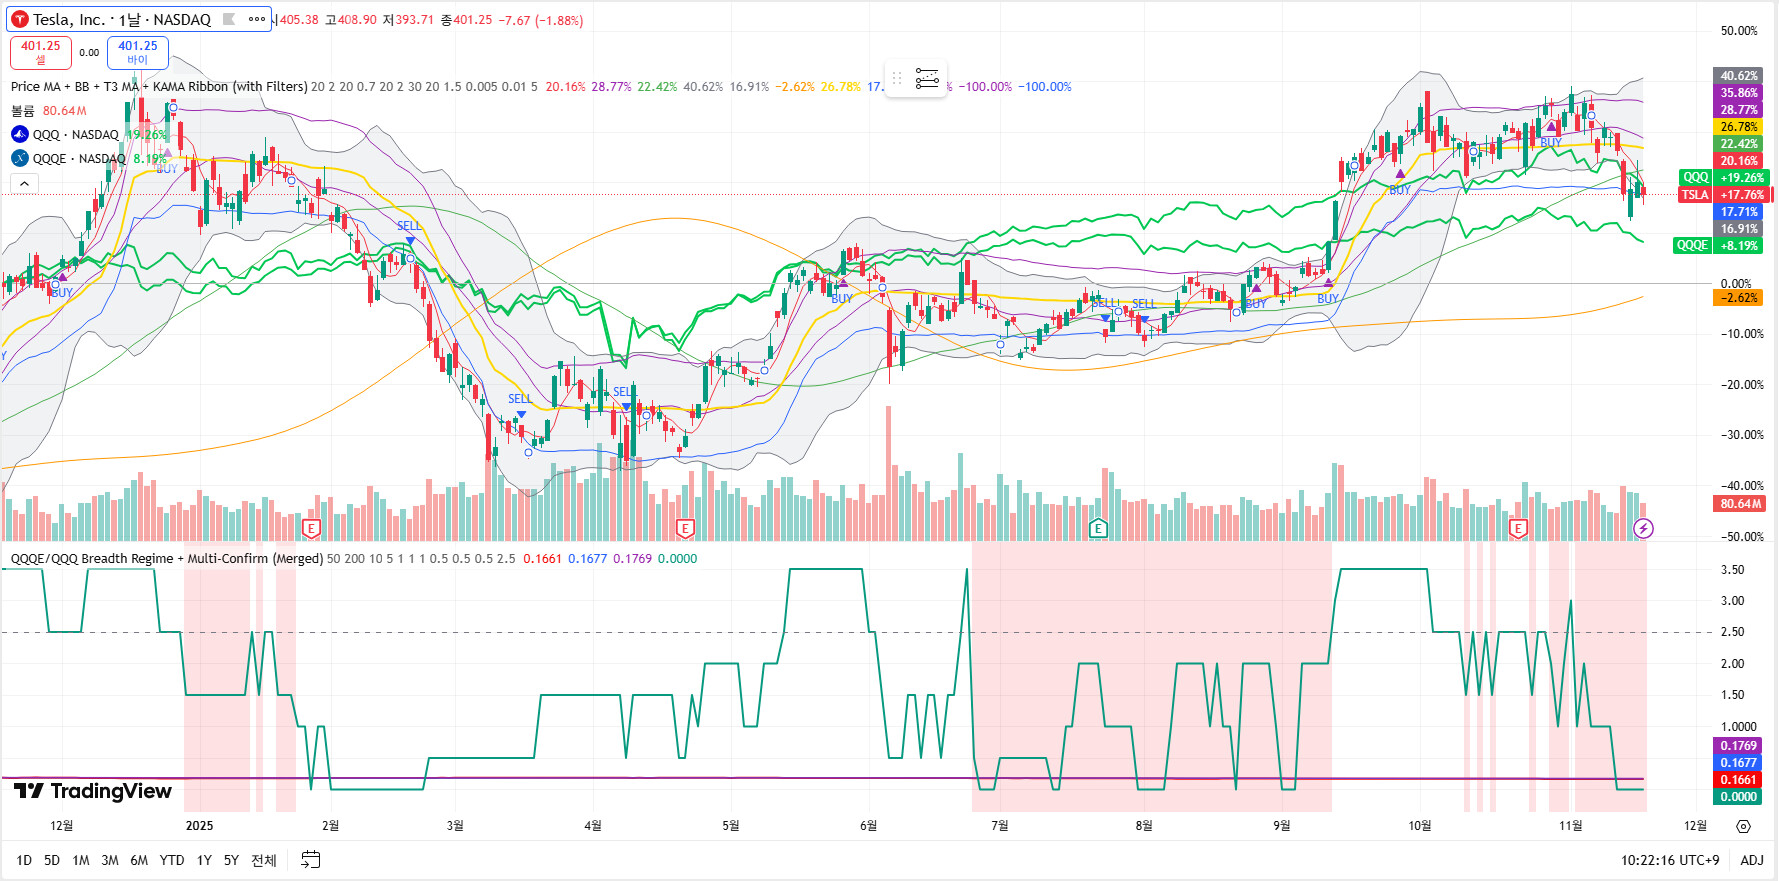Screen dimensions: 1779x881
Task: Click the Price MA + BB indicator legend title
Action: 159,87
